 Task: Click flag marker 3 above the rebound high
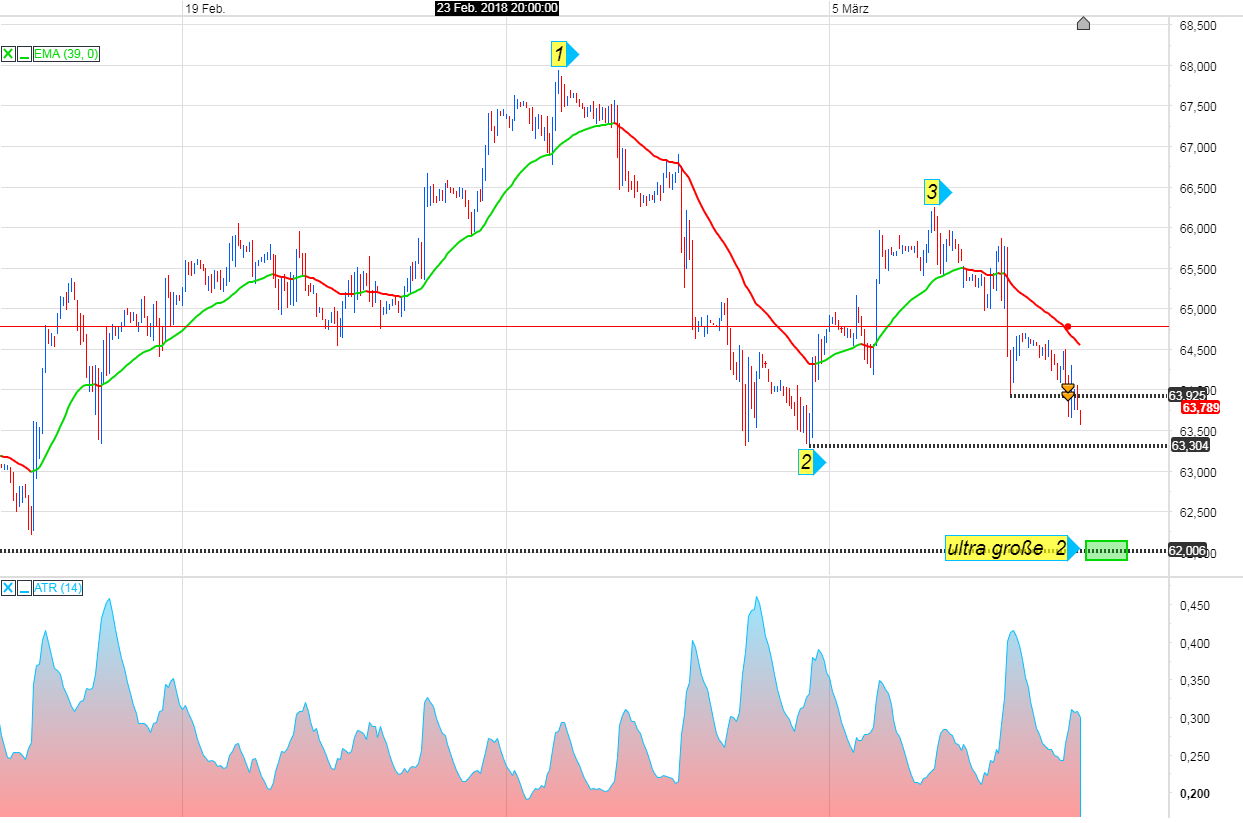[x=933, y=192]
